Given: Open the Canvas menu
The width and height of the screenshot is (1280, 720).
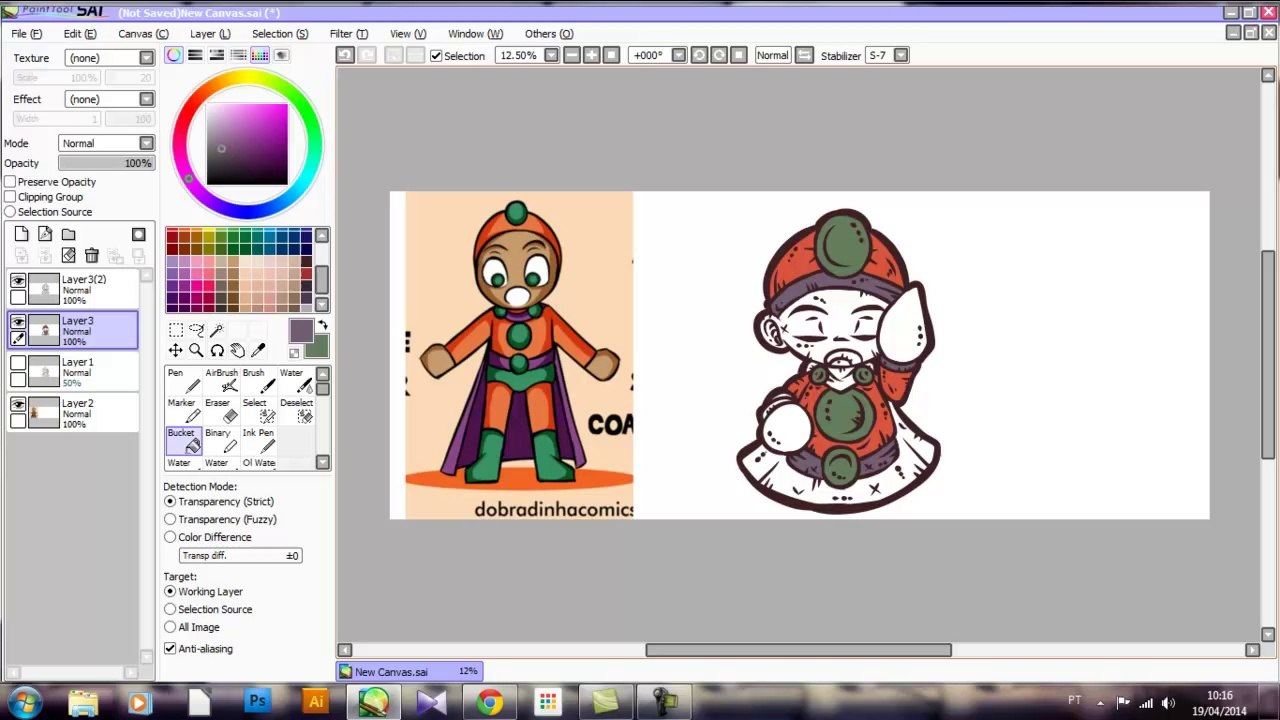Looking at the screenshot, I should coord(143,34).
